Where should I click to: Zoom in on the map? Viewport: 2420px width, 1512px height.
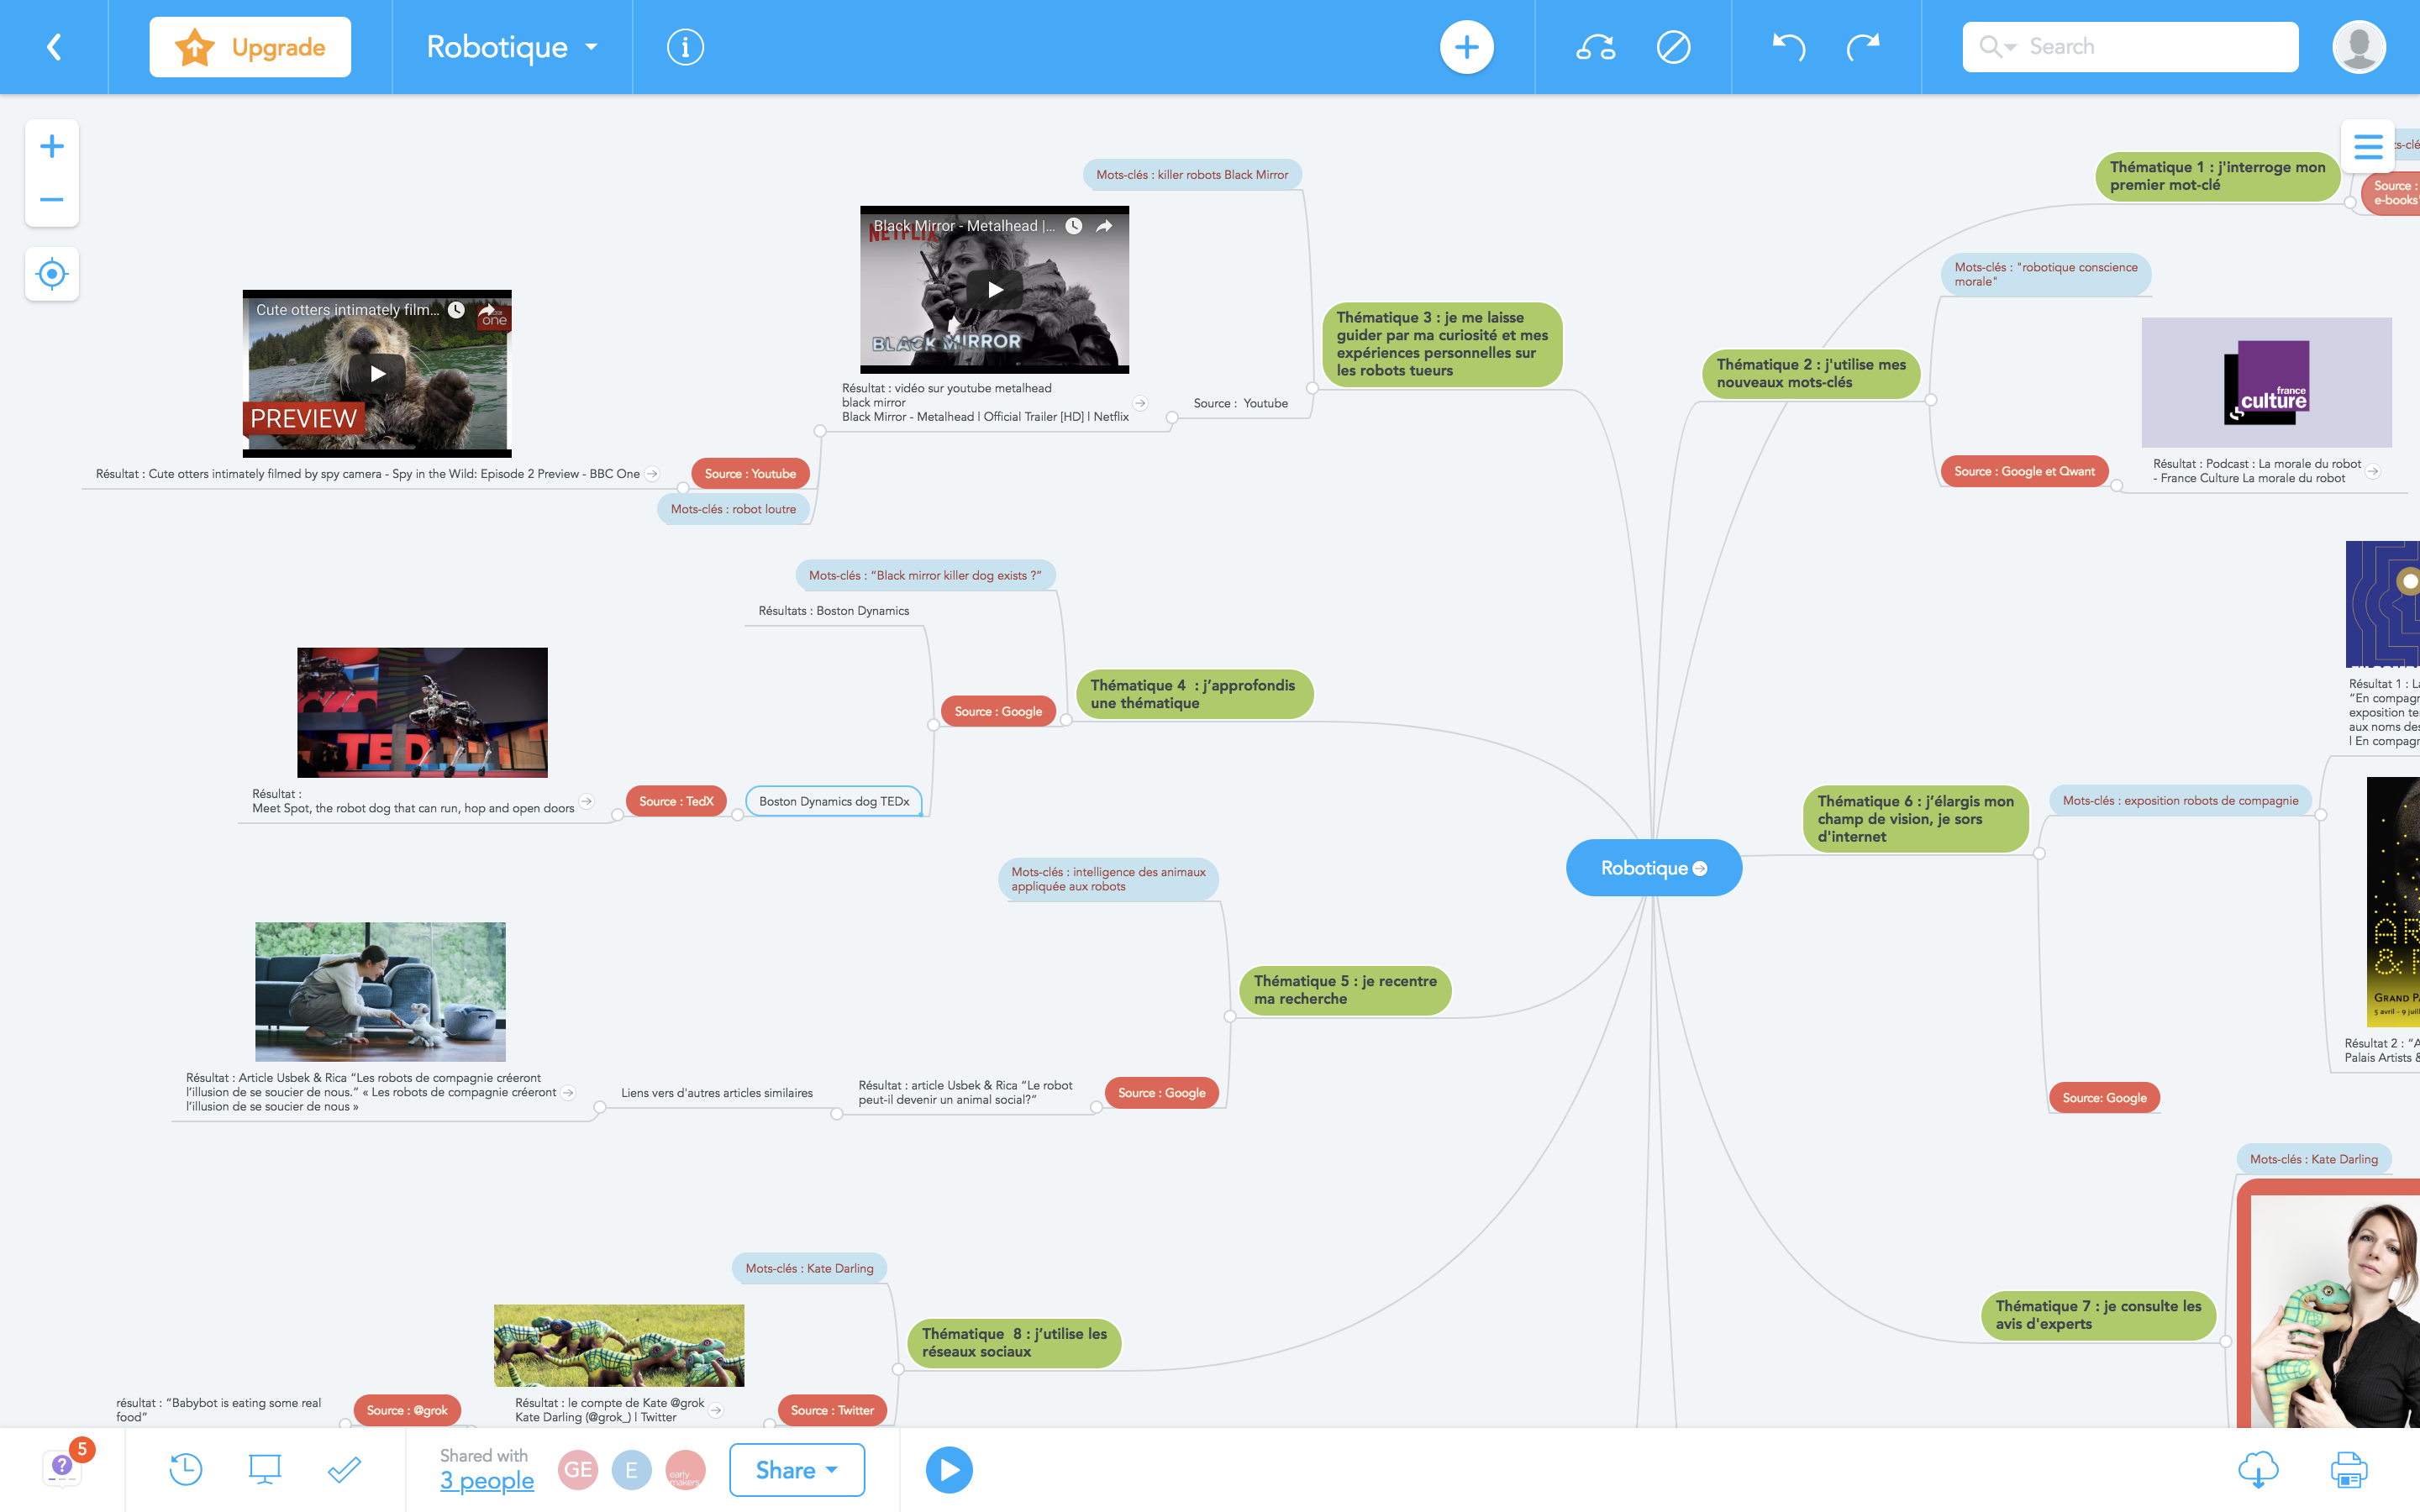[52, 146]
